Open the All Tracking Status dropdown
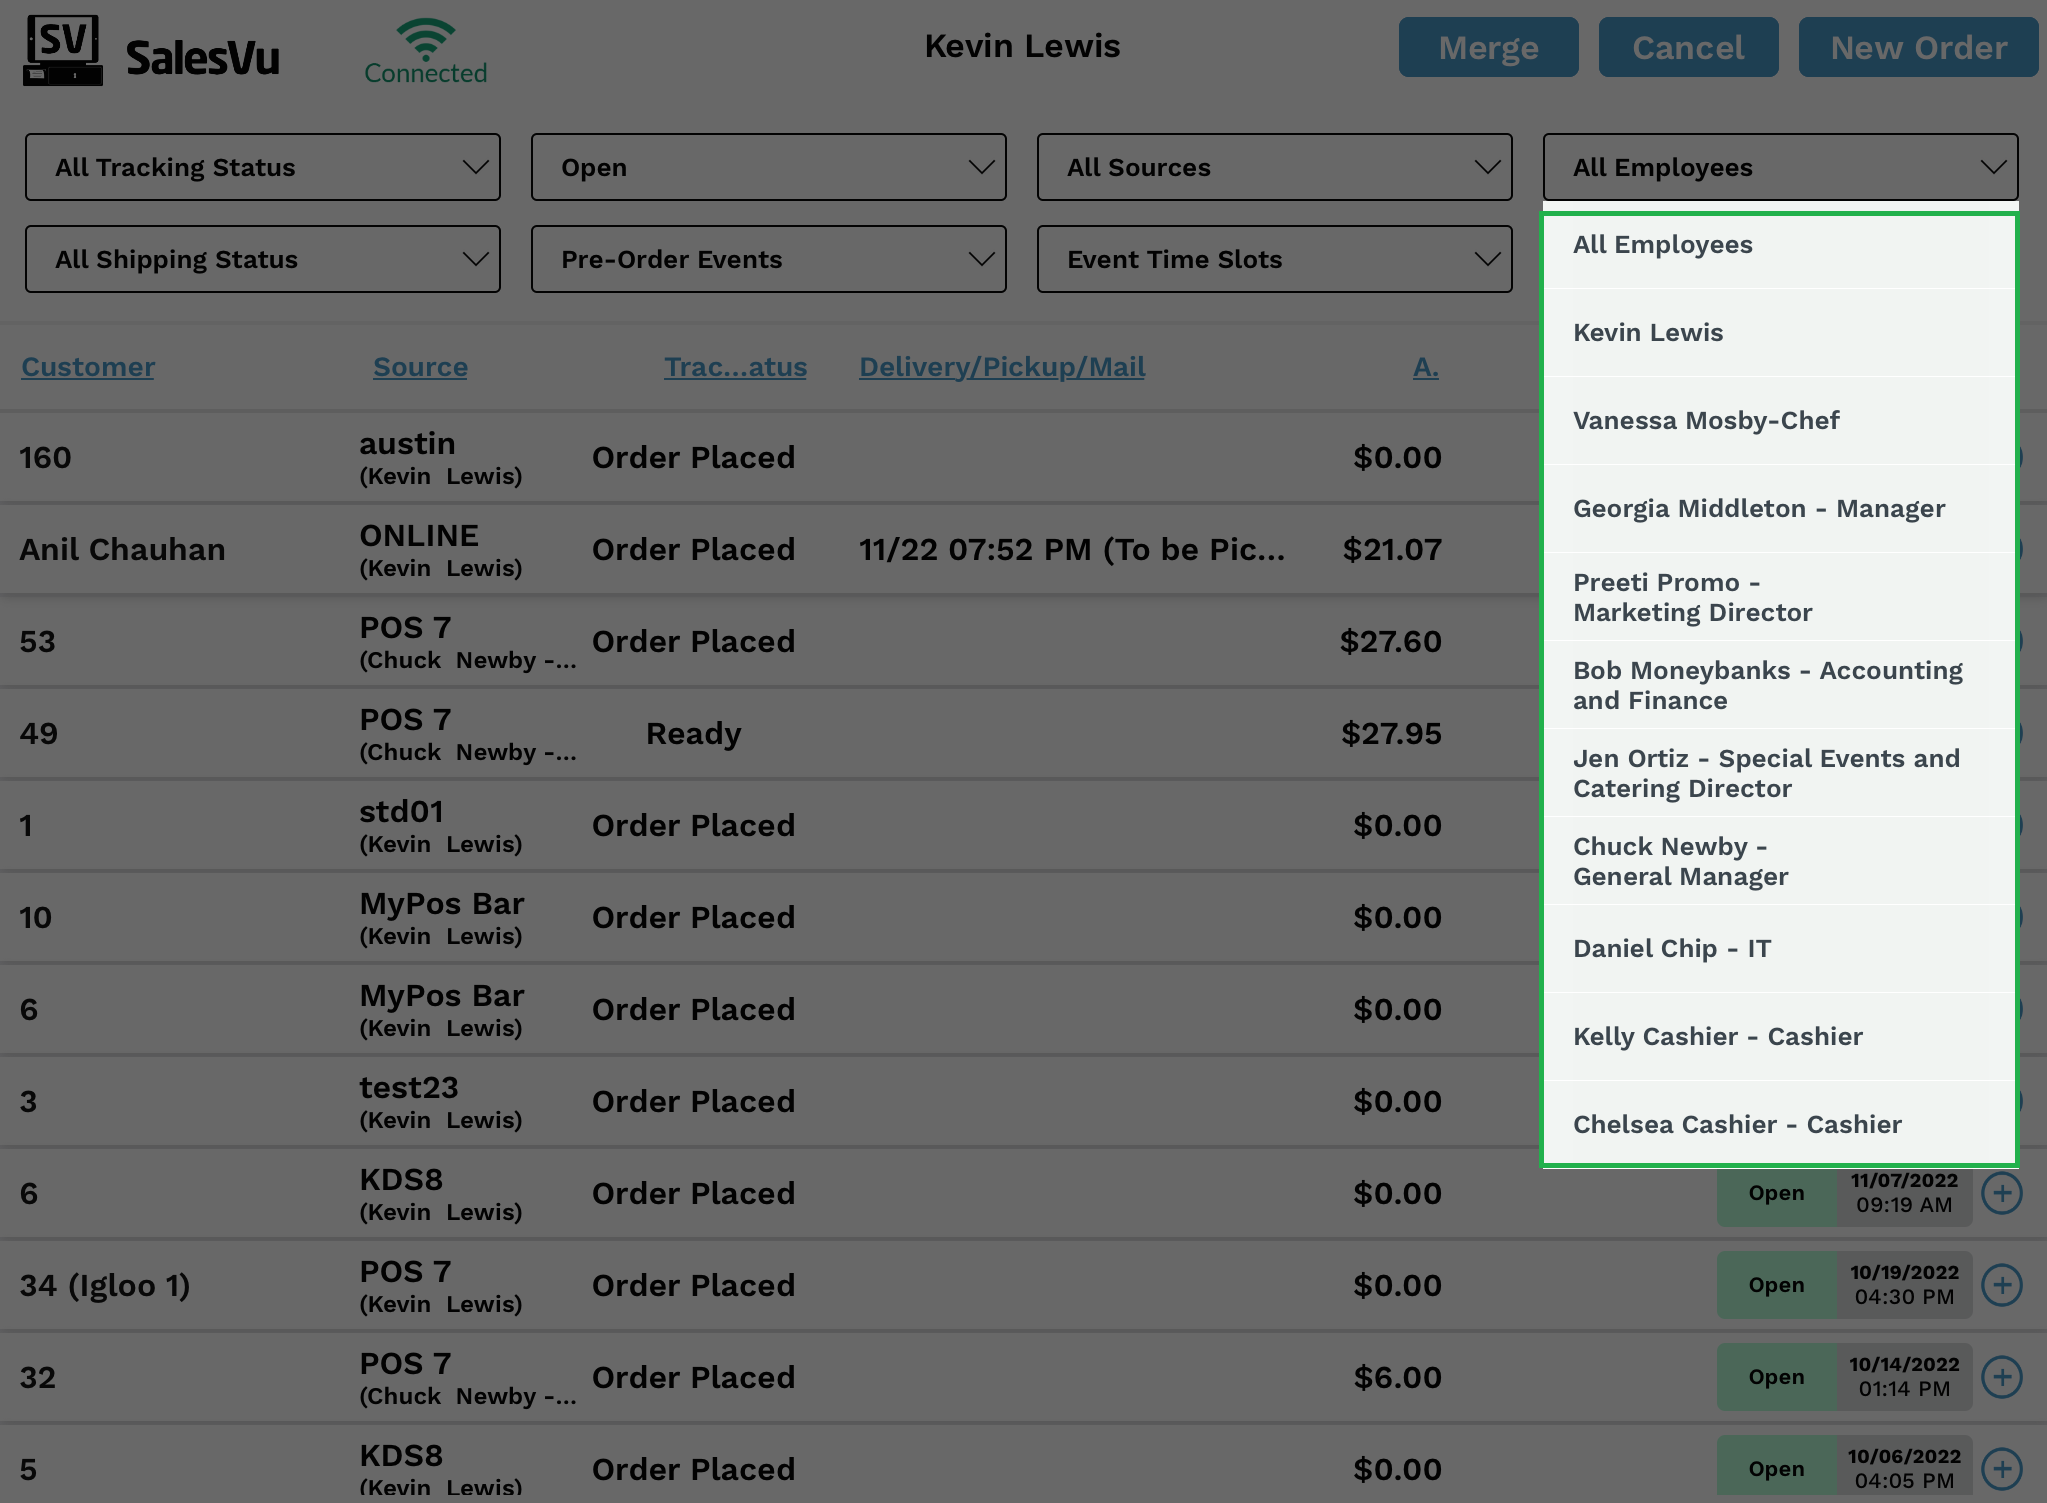Image resolution: width=2047 pixels, height=1503 pixels. point(262,167)
